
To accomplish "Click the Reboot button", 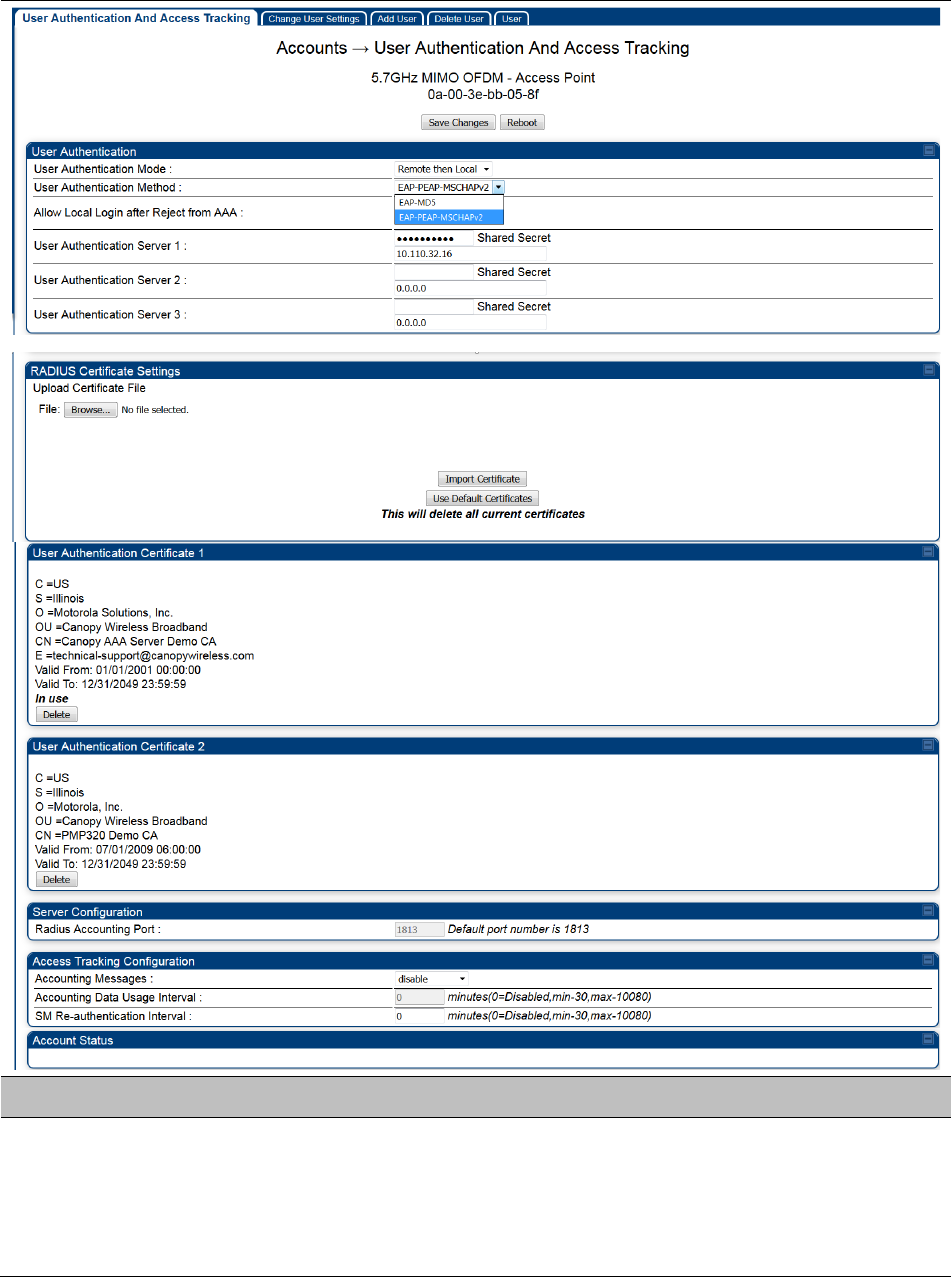I will 522,123.
